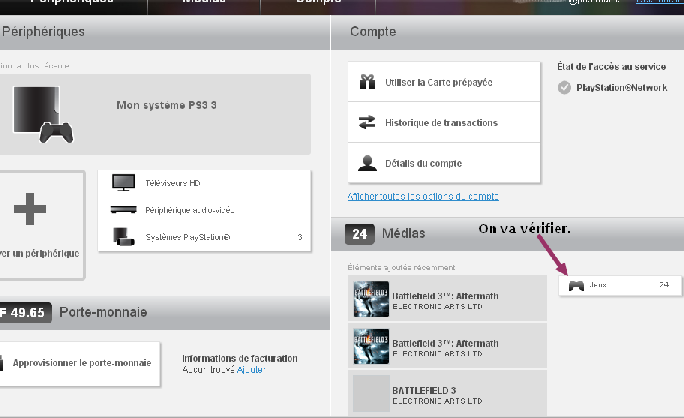Viewport: 684px width, 418px height.
Task: Click the Informations de facturation label
Action: pos(240,359)
